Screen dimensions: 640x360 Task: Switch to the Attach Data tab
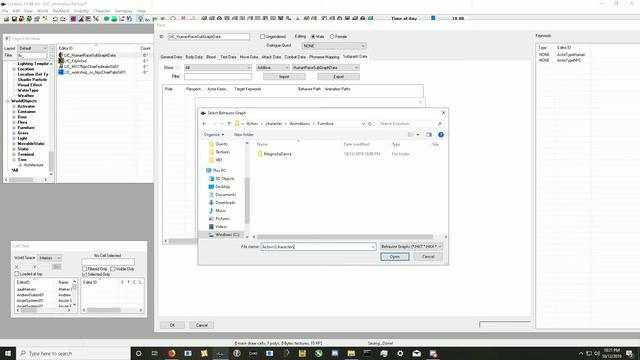(x=271, y=57)
